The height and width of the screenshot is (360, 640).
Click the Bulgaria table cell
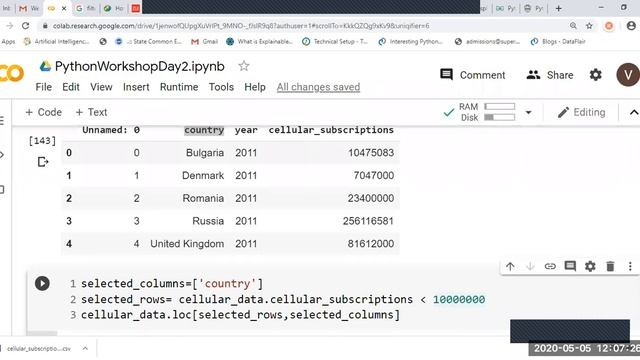(205, 153)
